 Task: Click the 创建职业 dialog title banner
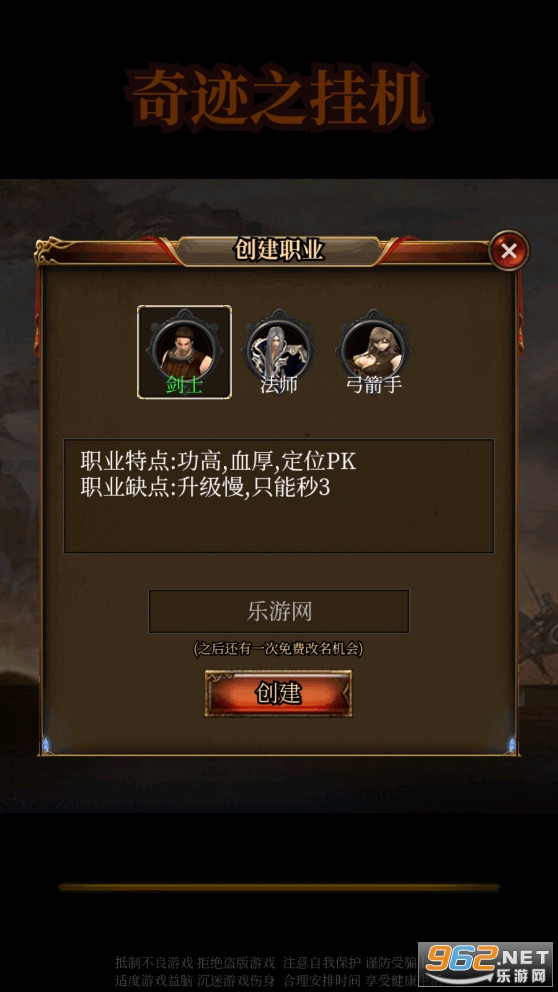(278, 251)
